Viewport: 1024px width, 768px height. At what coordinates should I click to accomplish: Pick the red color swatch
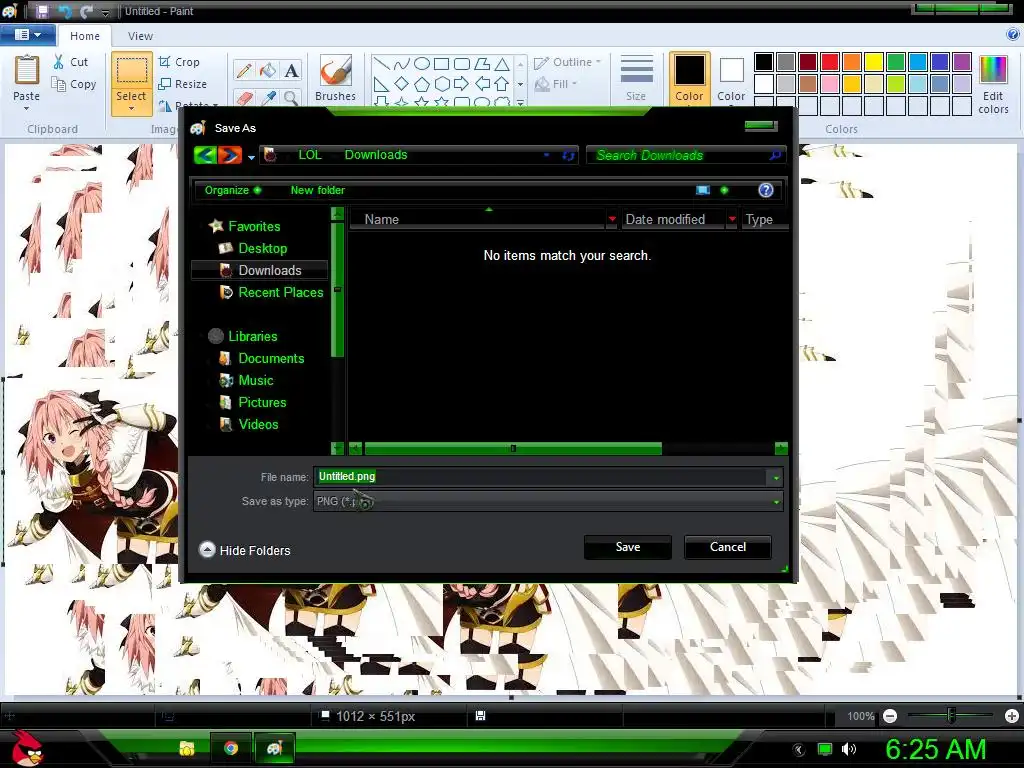coord(830,62)
